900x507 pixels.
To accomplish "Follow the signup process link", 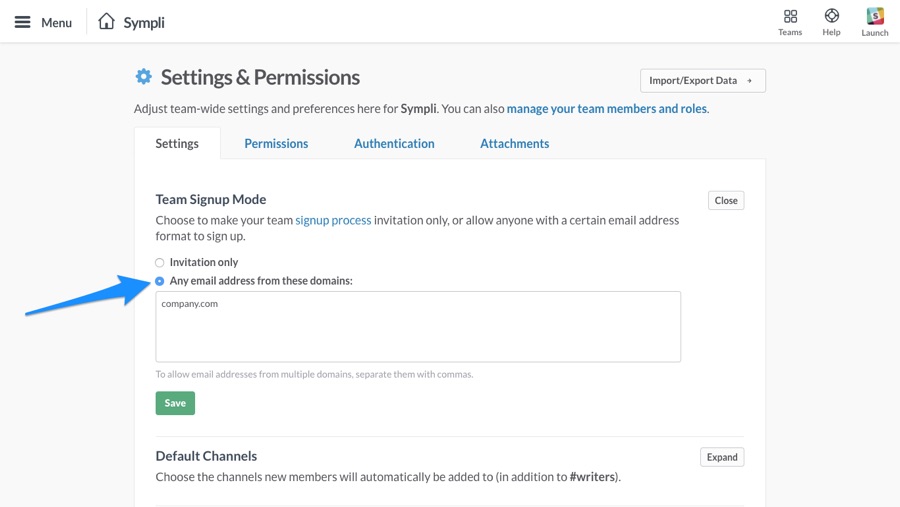I will pos(333,220).
